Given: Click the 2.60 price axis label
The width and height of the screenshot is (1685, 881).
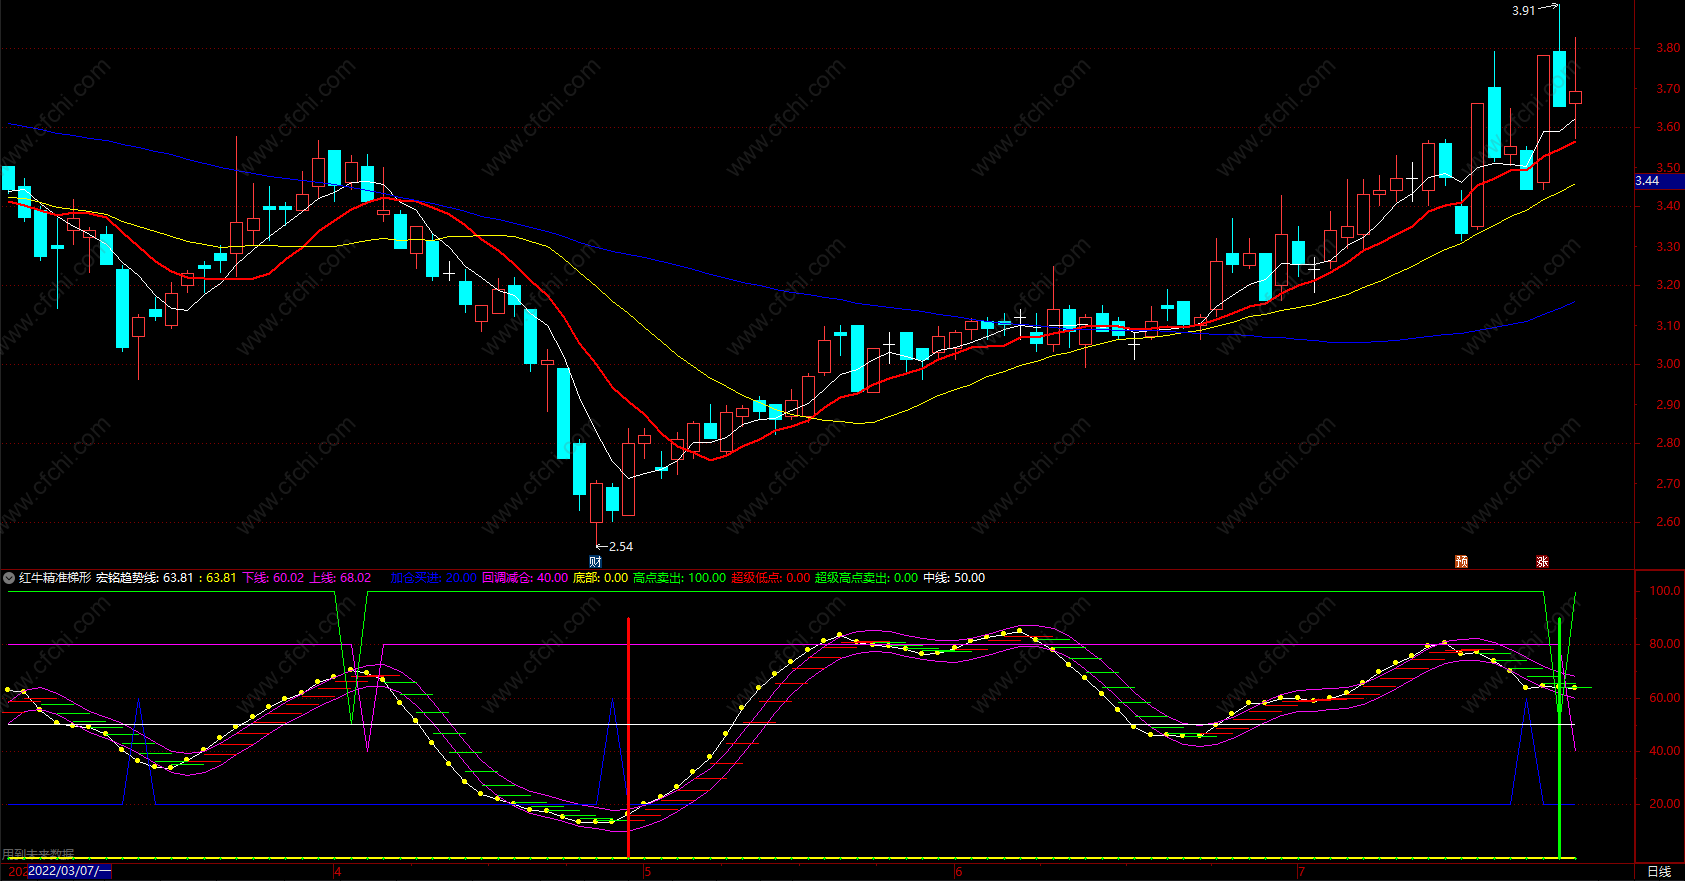Looking at the screenshot, I should click(1668, 522).
